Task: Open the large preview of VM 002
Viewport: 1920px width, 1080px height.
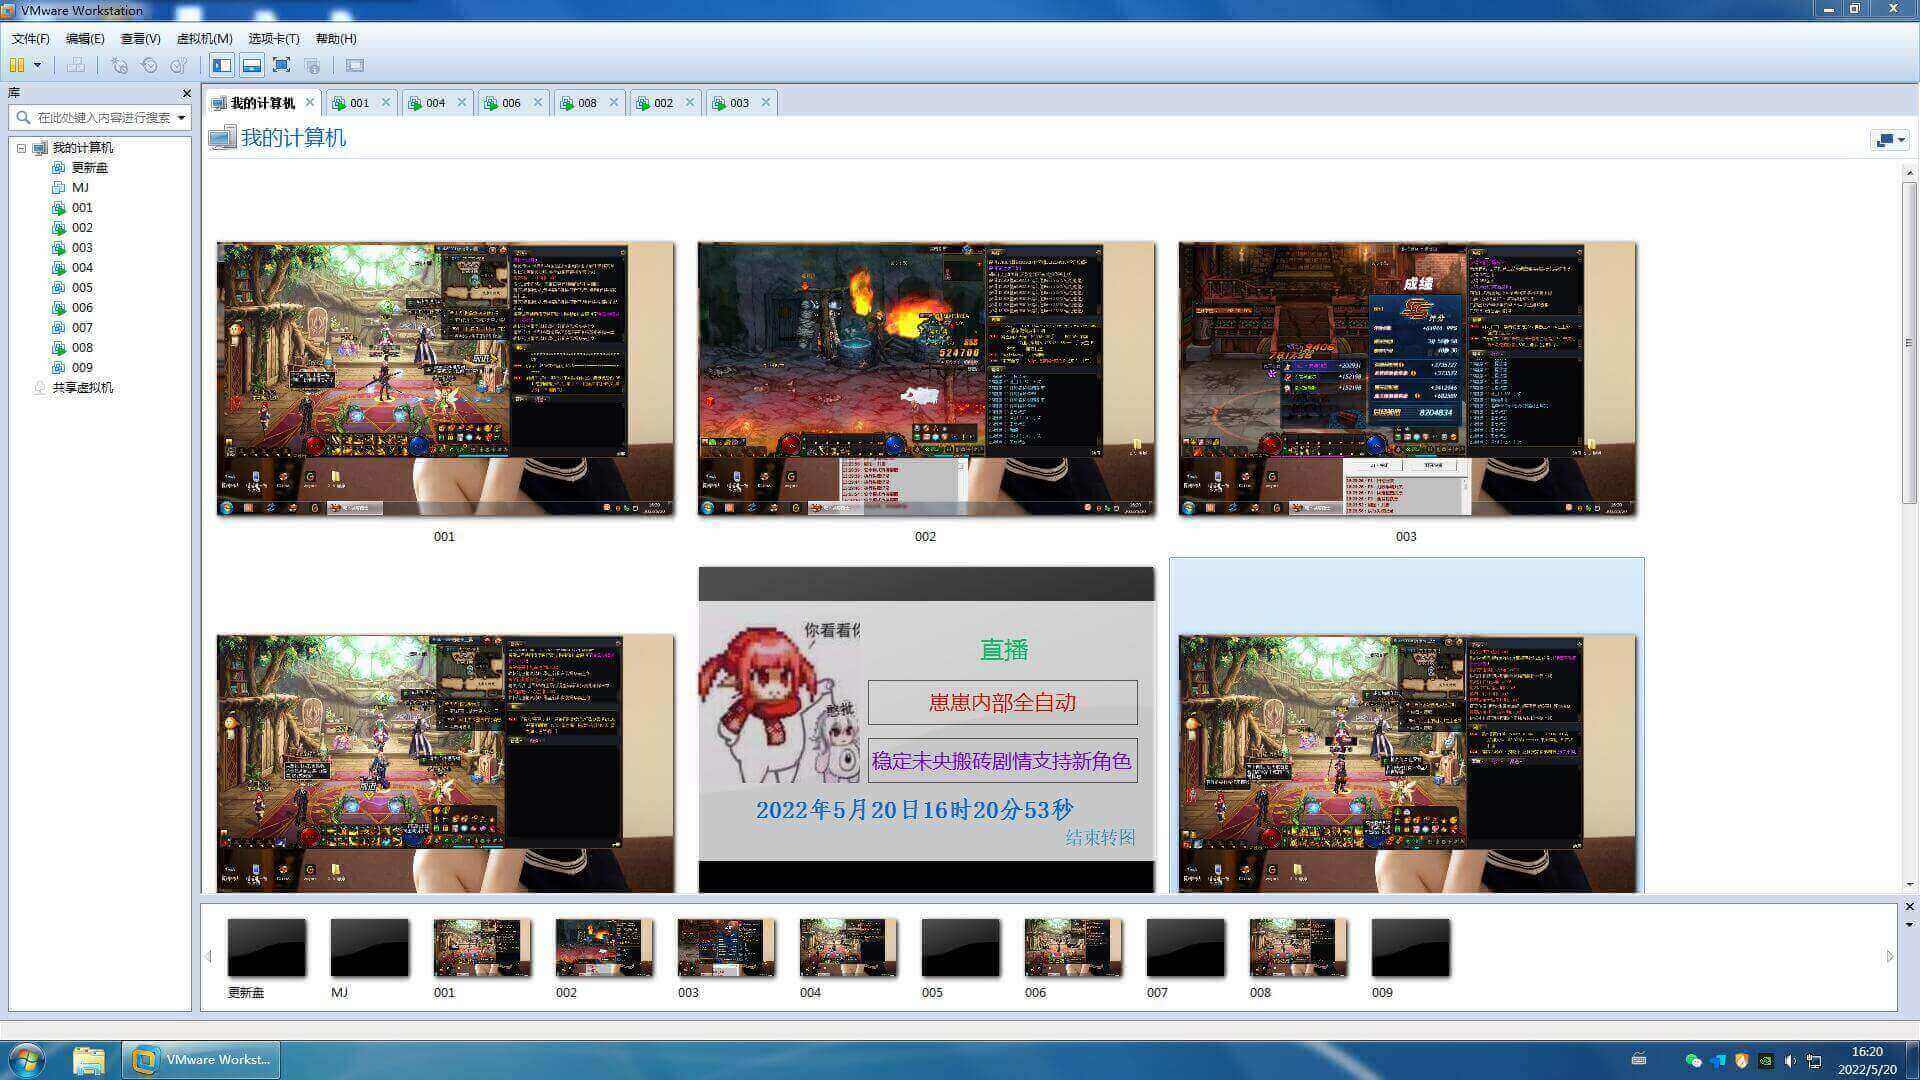Action: pyautogui.click(x=926, y=379)
